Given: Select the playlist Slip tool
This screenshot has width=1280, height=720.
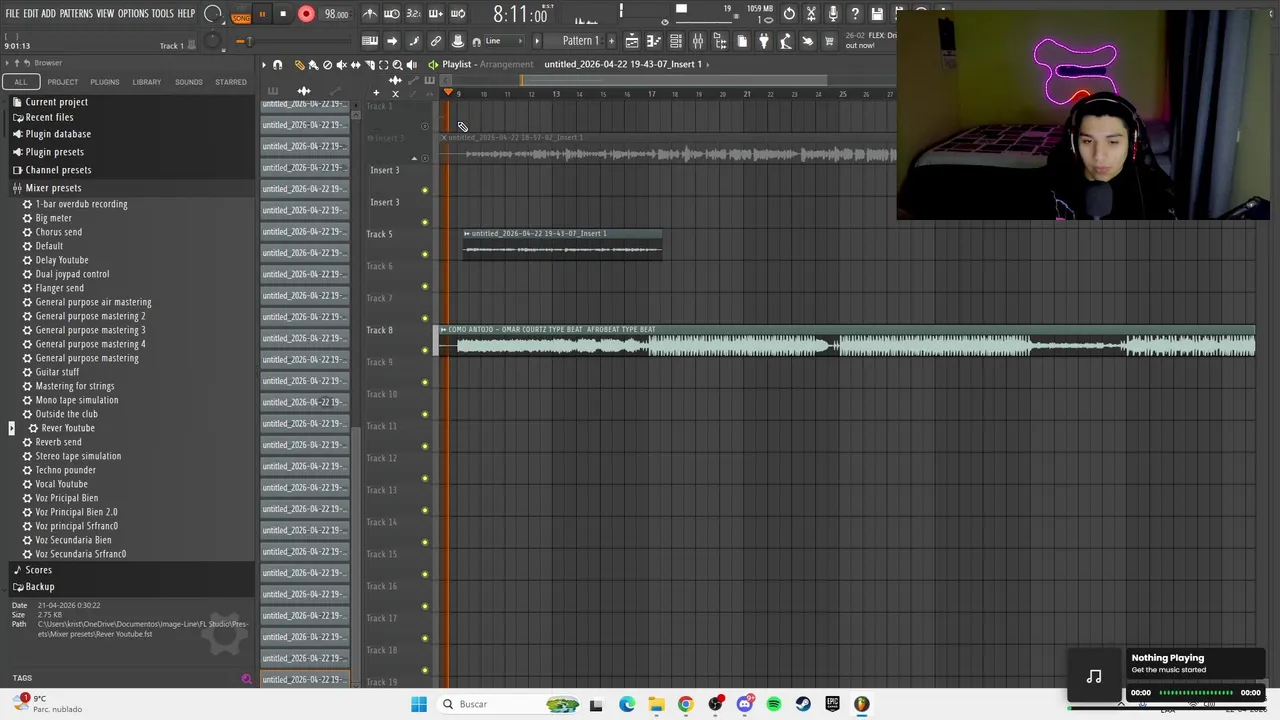Looking at the screenshot, I should 355,64.
